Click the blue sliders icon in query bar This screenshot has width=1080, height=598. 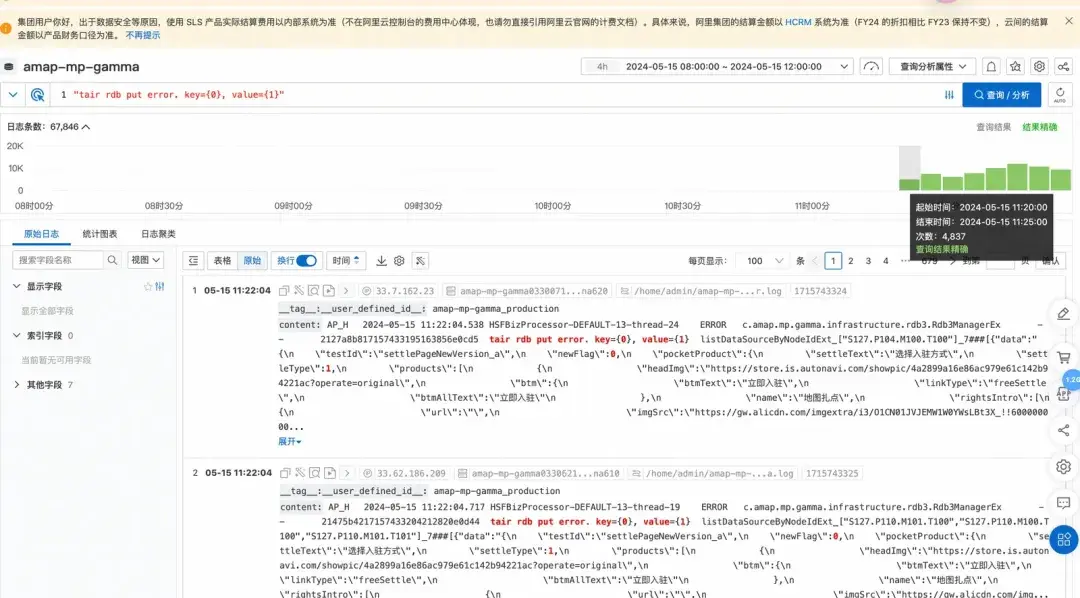coord(949,95)
